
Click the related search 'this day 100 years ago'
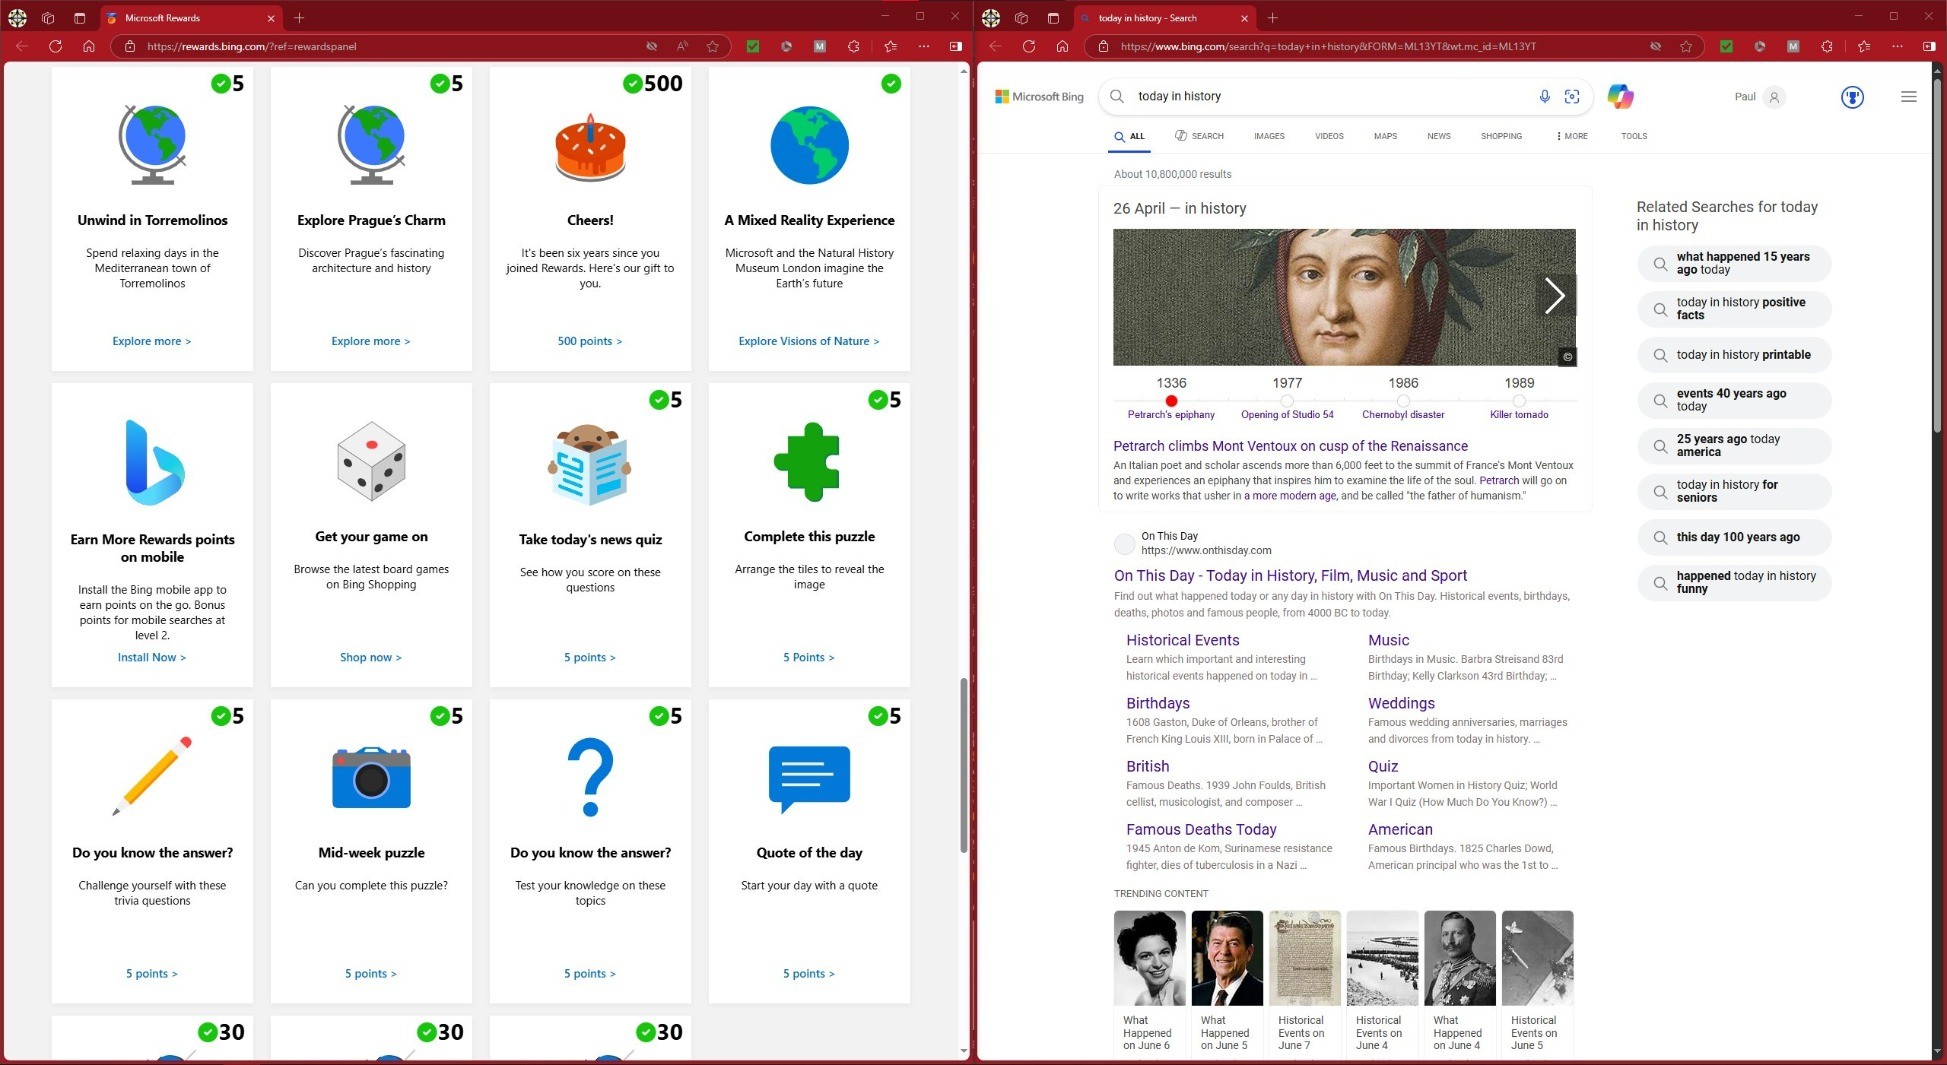coord(1734,537)
